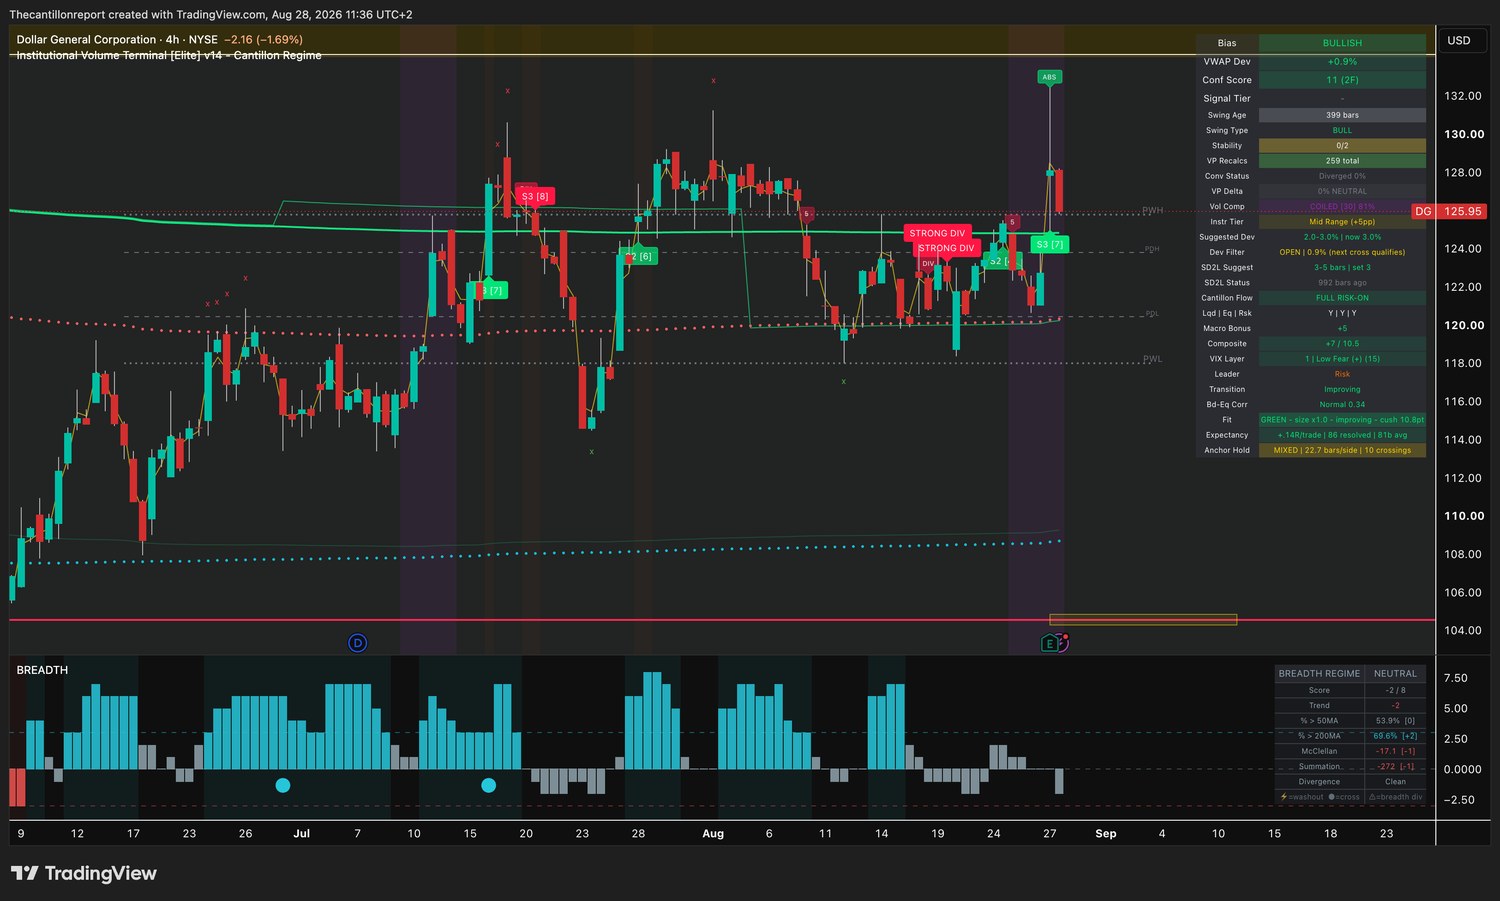Viewport: 1500px width, 901px height.
Task: Click the +7 / 10.5 Composite value
Action: coord(1342,344)
